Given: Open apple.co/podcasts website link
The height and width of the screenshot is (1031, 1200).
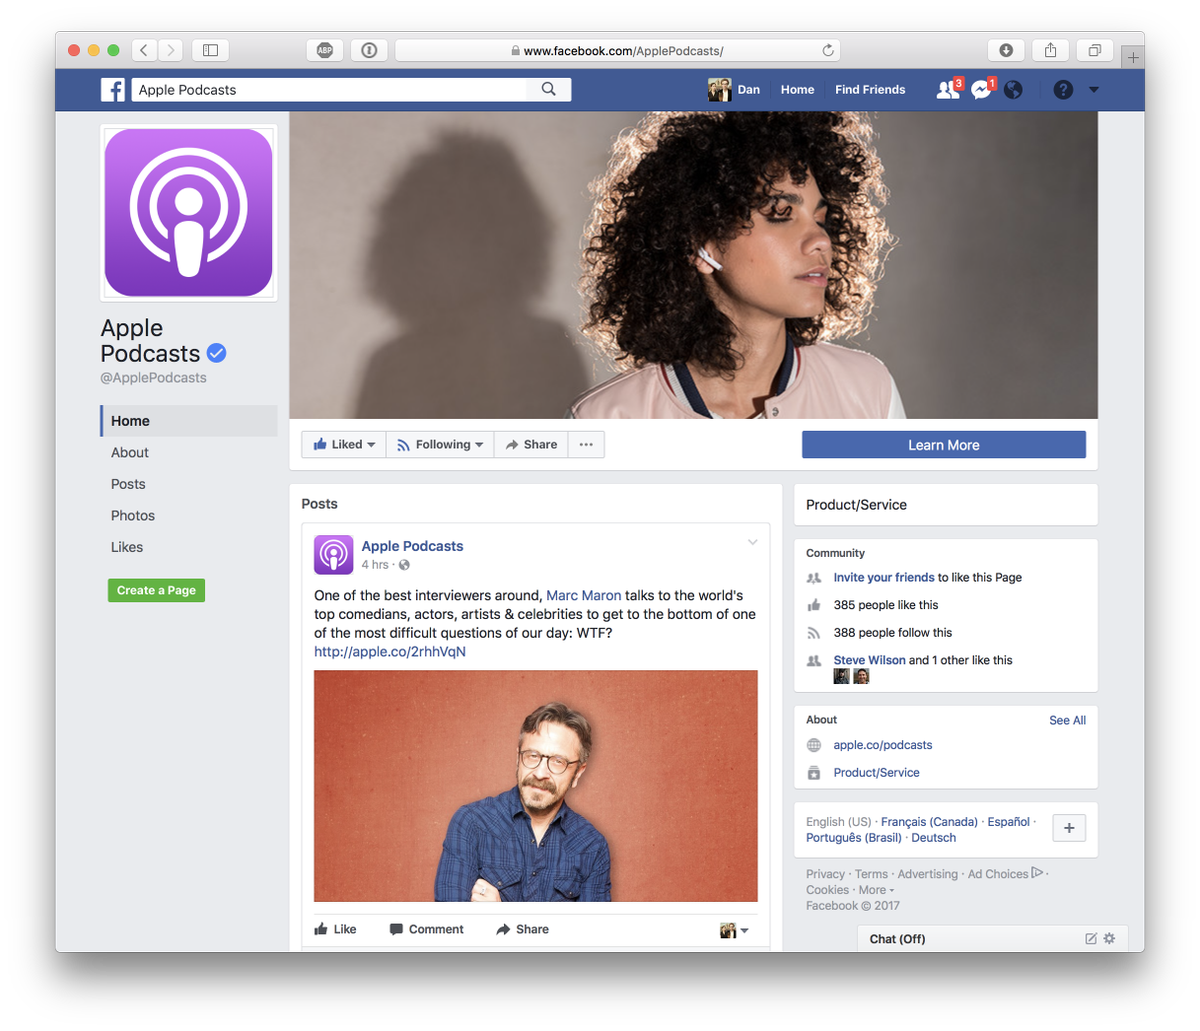Looking at the screenshot, I should (x=883, y=745).
